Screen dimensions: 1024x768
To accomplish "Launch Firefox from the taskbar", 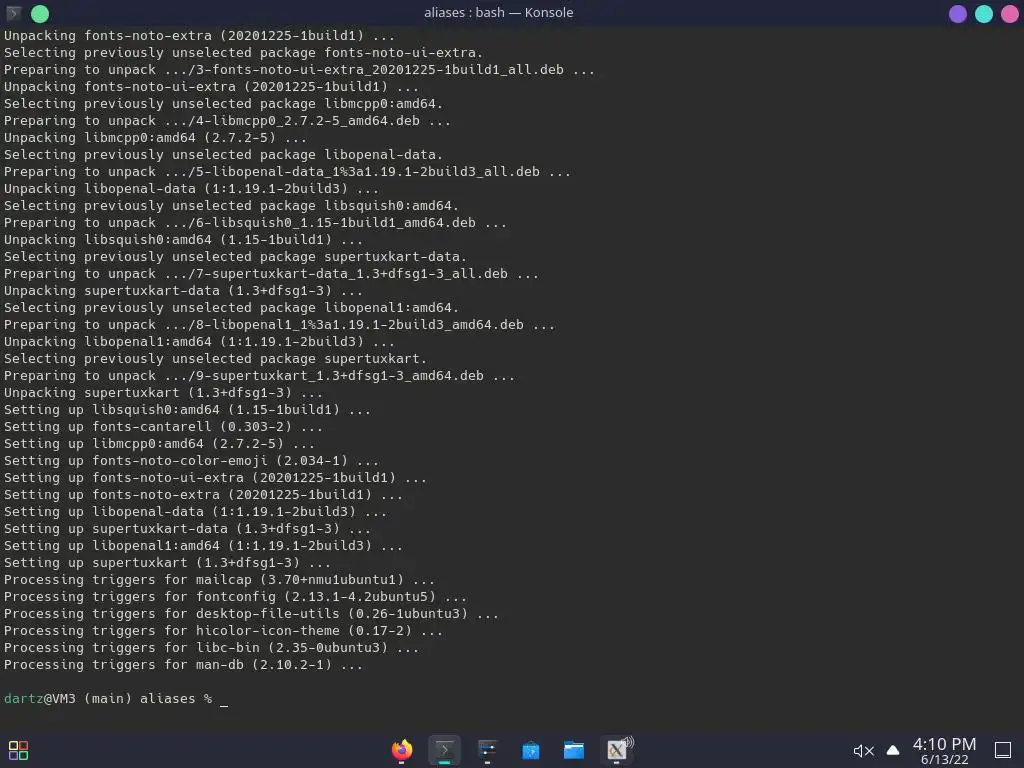I will click(x=402, y=750).
